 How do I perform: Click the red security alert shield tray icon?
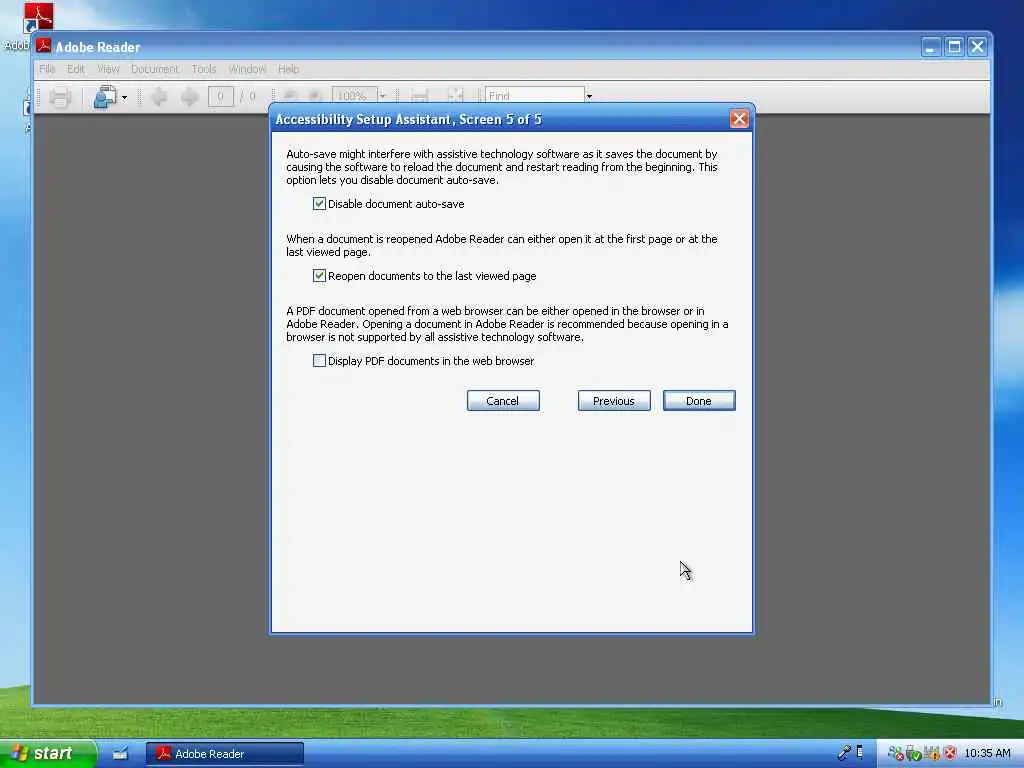pyautogui.click(x=950, y=754)
